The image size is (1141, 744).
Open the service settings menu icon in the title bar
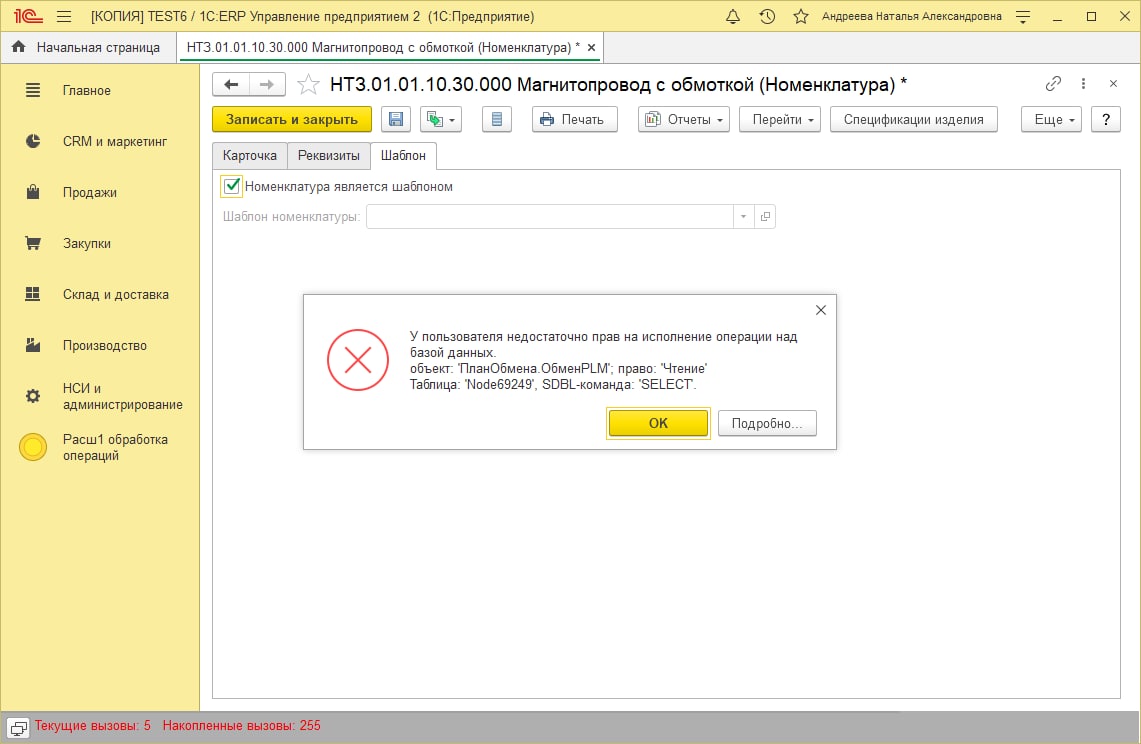(1022, 17)
